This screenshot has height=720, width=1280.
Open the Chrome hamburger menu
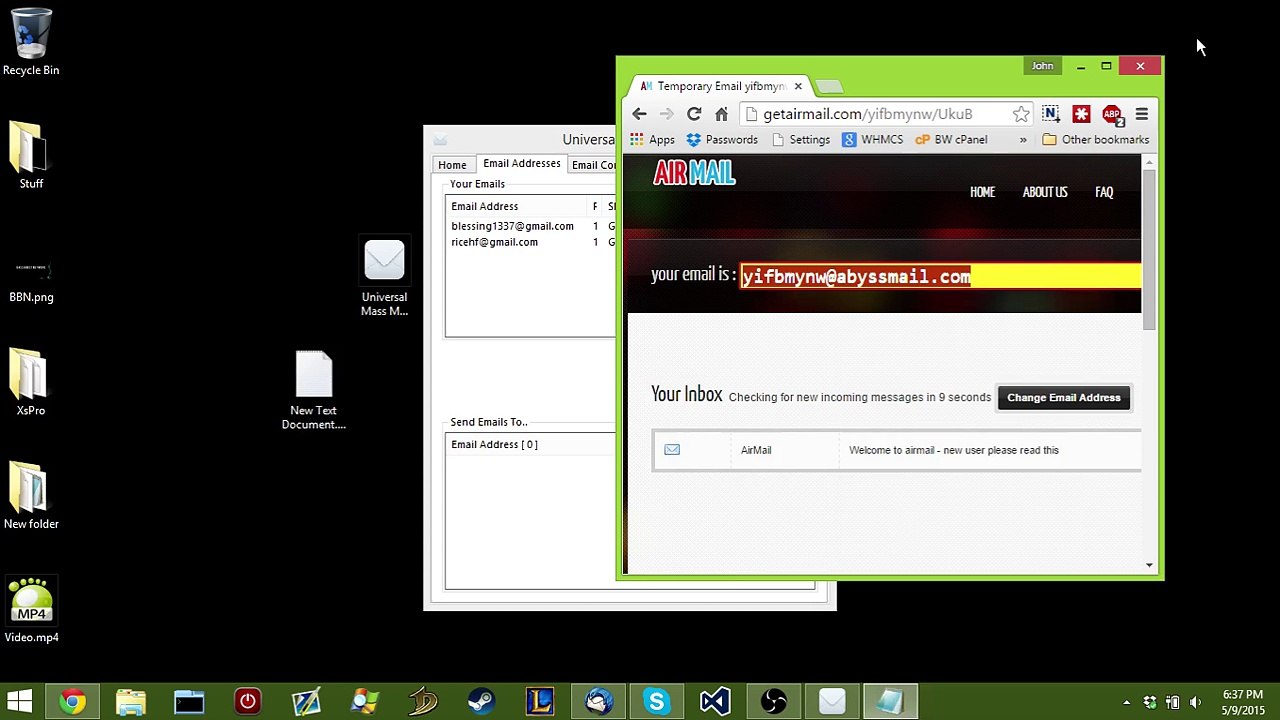[x=1141, y=114]
